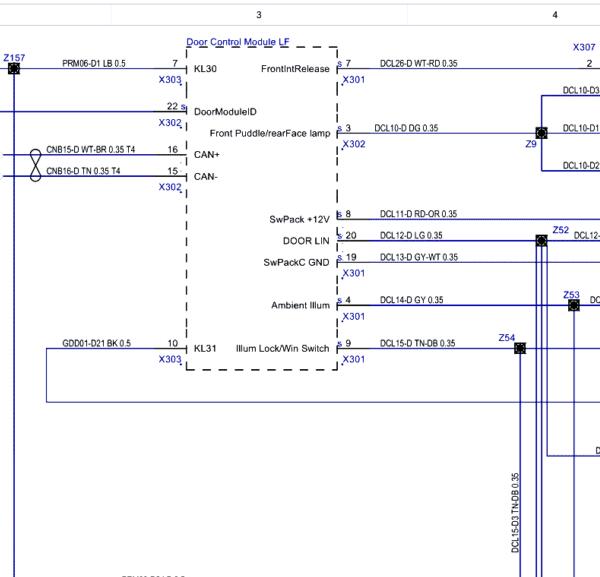Click pin number 20 at DOOR LIN
Image resolution: width=600 pixels, height=577 pixels.
click(351, 235)
